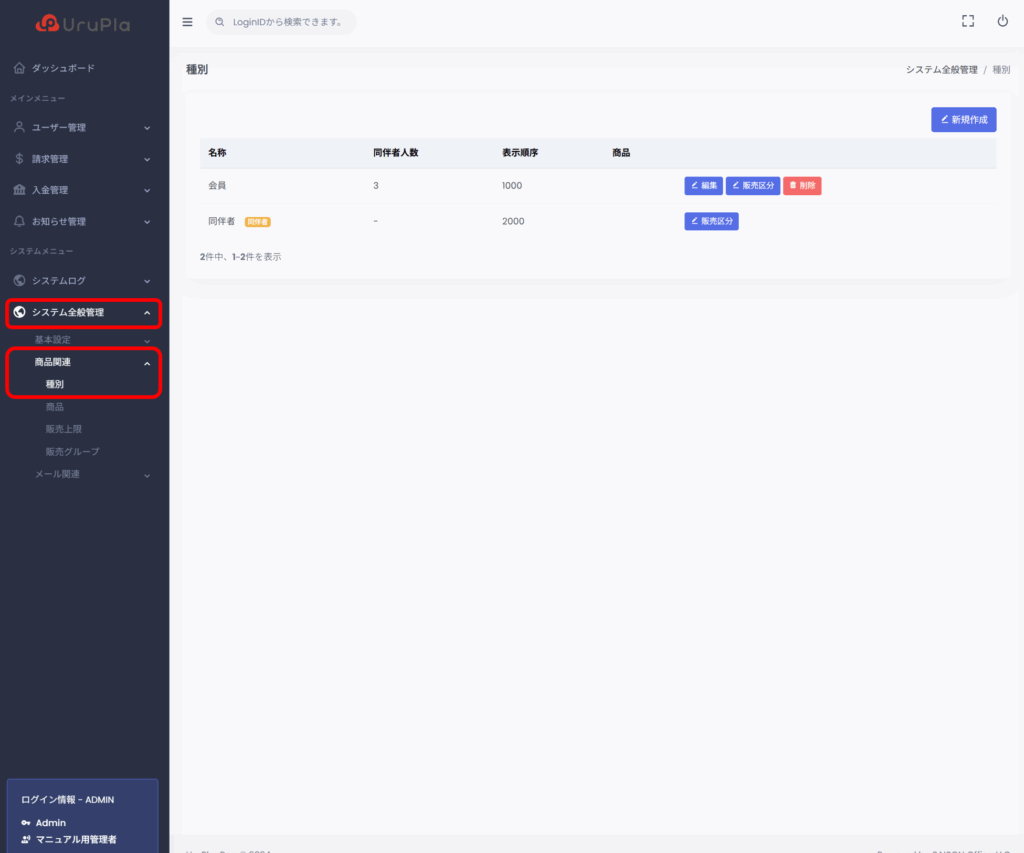Focus the LoginID search field
The image size is (1024, 853).
point(287,21)
